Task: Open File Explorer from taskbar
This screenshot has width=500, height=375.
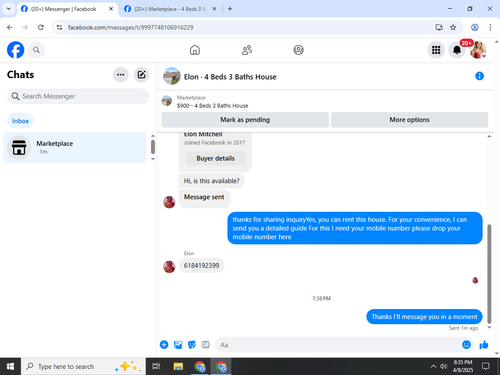Action: (x=178, y=367)
